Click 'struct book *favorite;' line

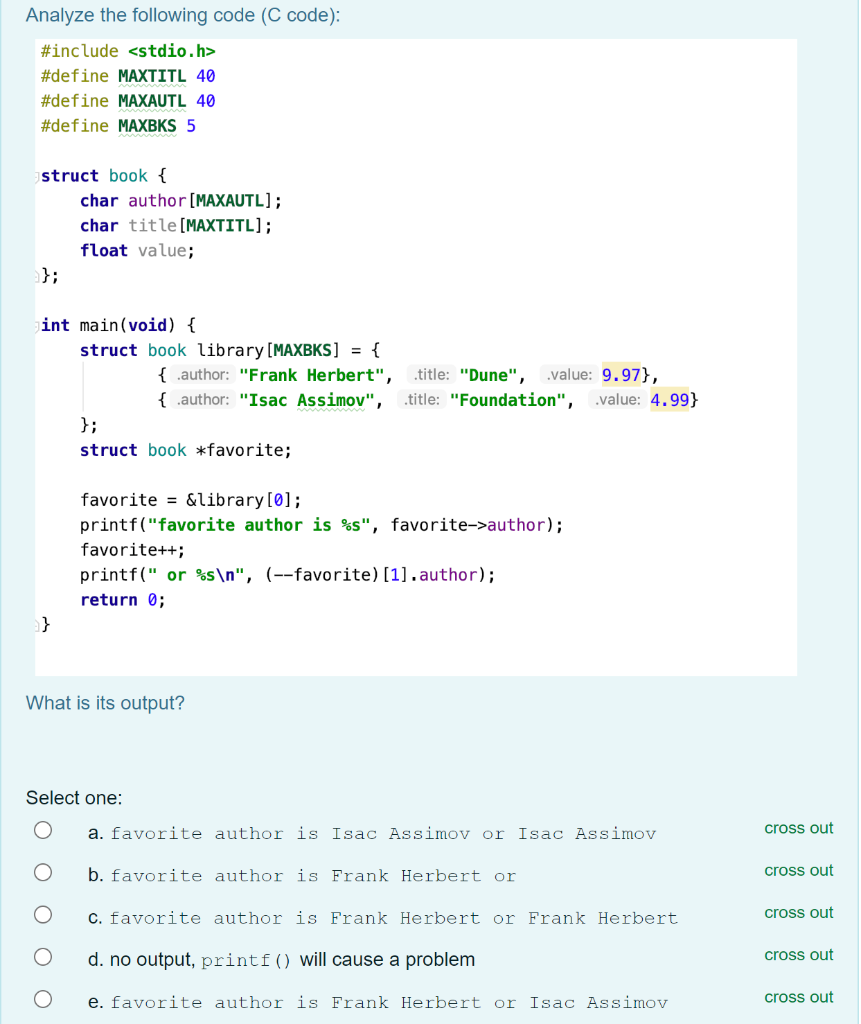tap(186, 450)
